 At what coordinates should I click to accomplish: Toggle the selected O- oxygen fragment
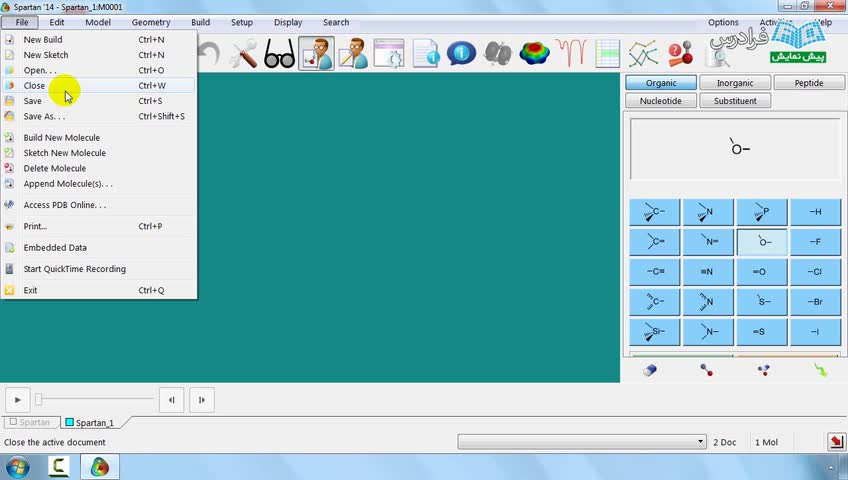pos(761,242)
